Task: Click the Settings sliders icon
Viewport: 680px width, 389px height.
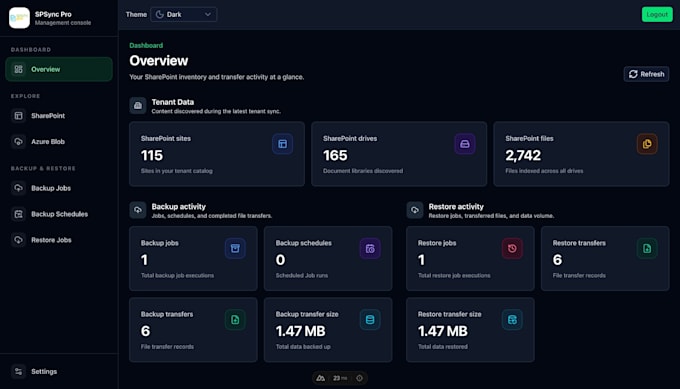Action: [18, 372]
